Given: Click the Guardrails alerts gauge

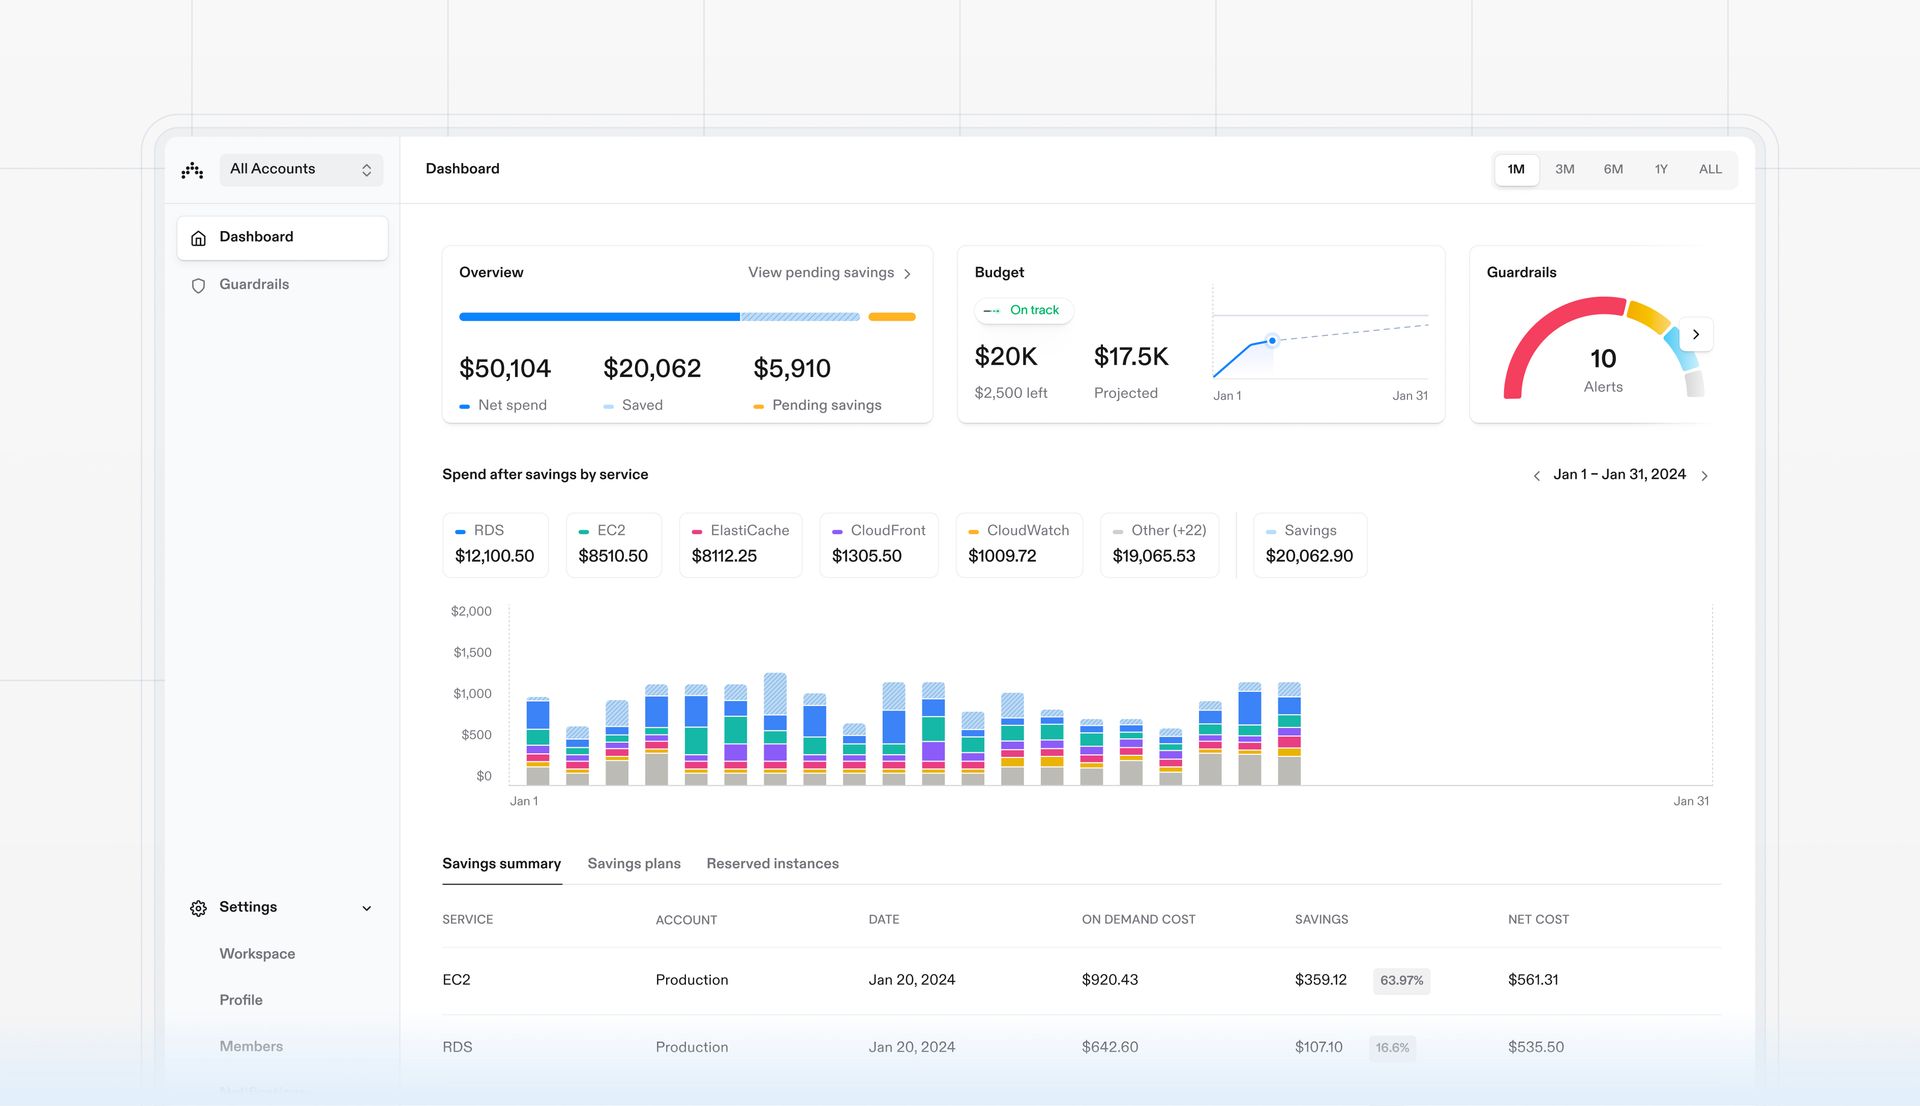Looking at the screenshot, I should click(1603, 349).
